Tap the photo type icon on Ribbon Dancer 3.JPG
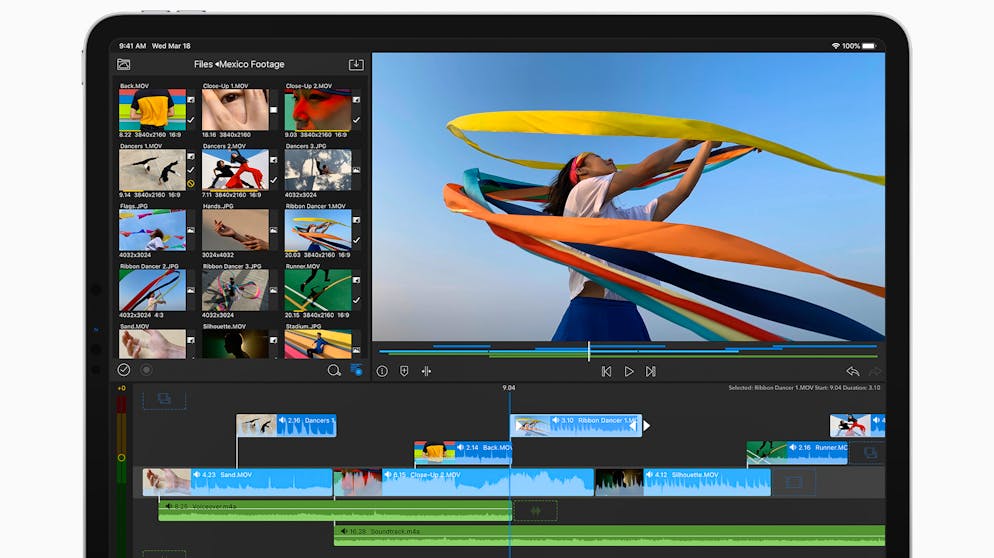The image size is (994, 558). coord(273,290)
